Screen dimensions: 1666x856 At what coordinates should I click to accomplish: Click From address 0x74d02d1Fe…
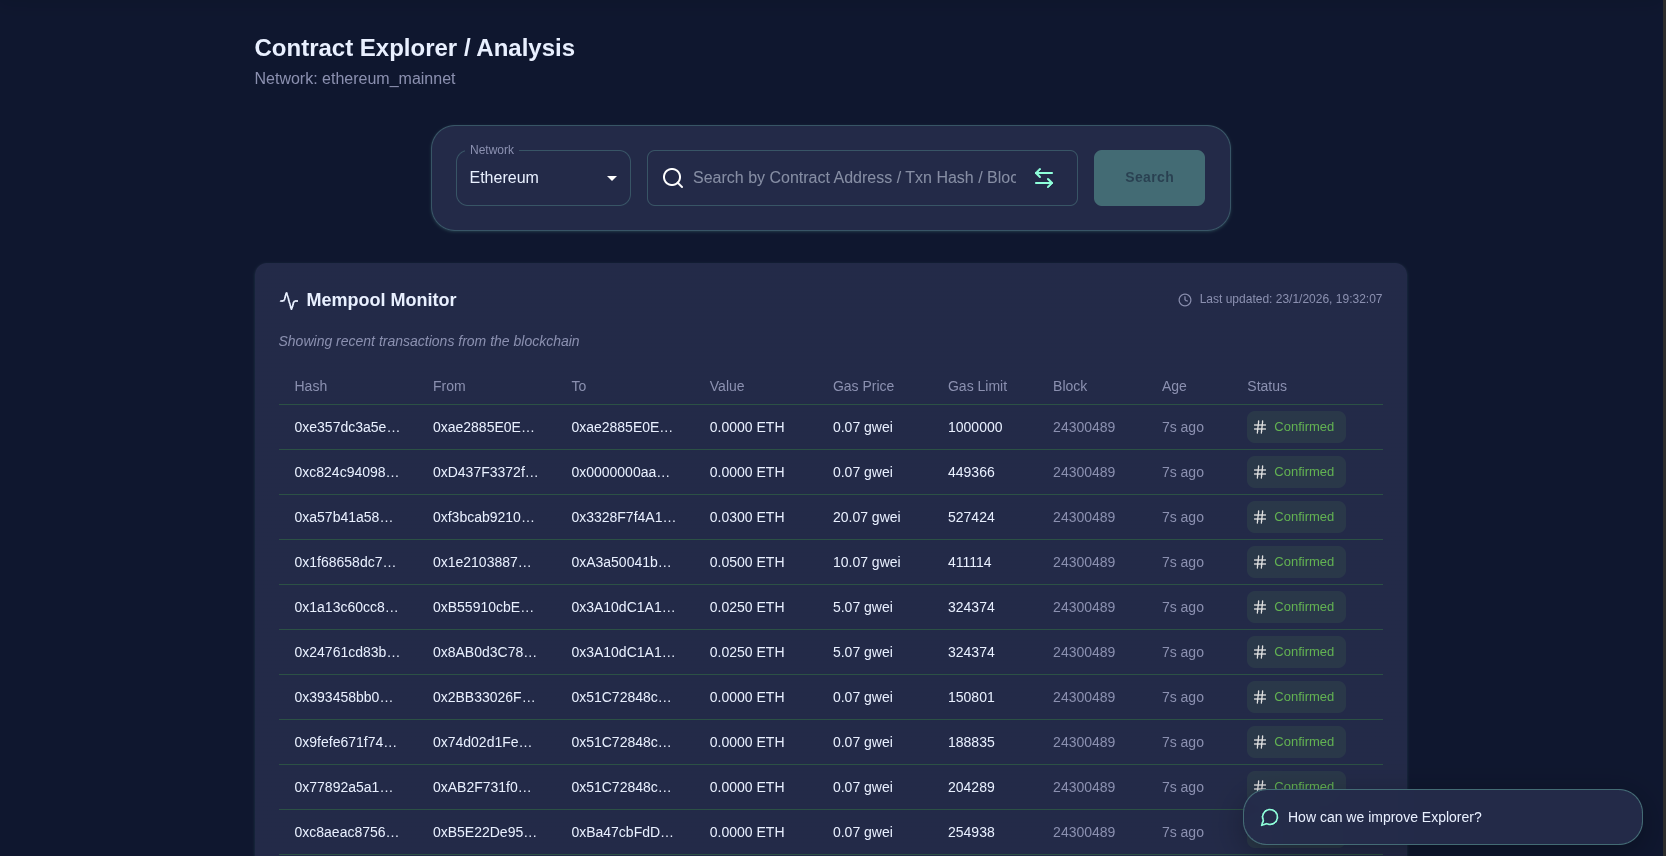(x=483, y=742)
